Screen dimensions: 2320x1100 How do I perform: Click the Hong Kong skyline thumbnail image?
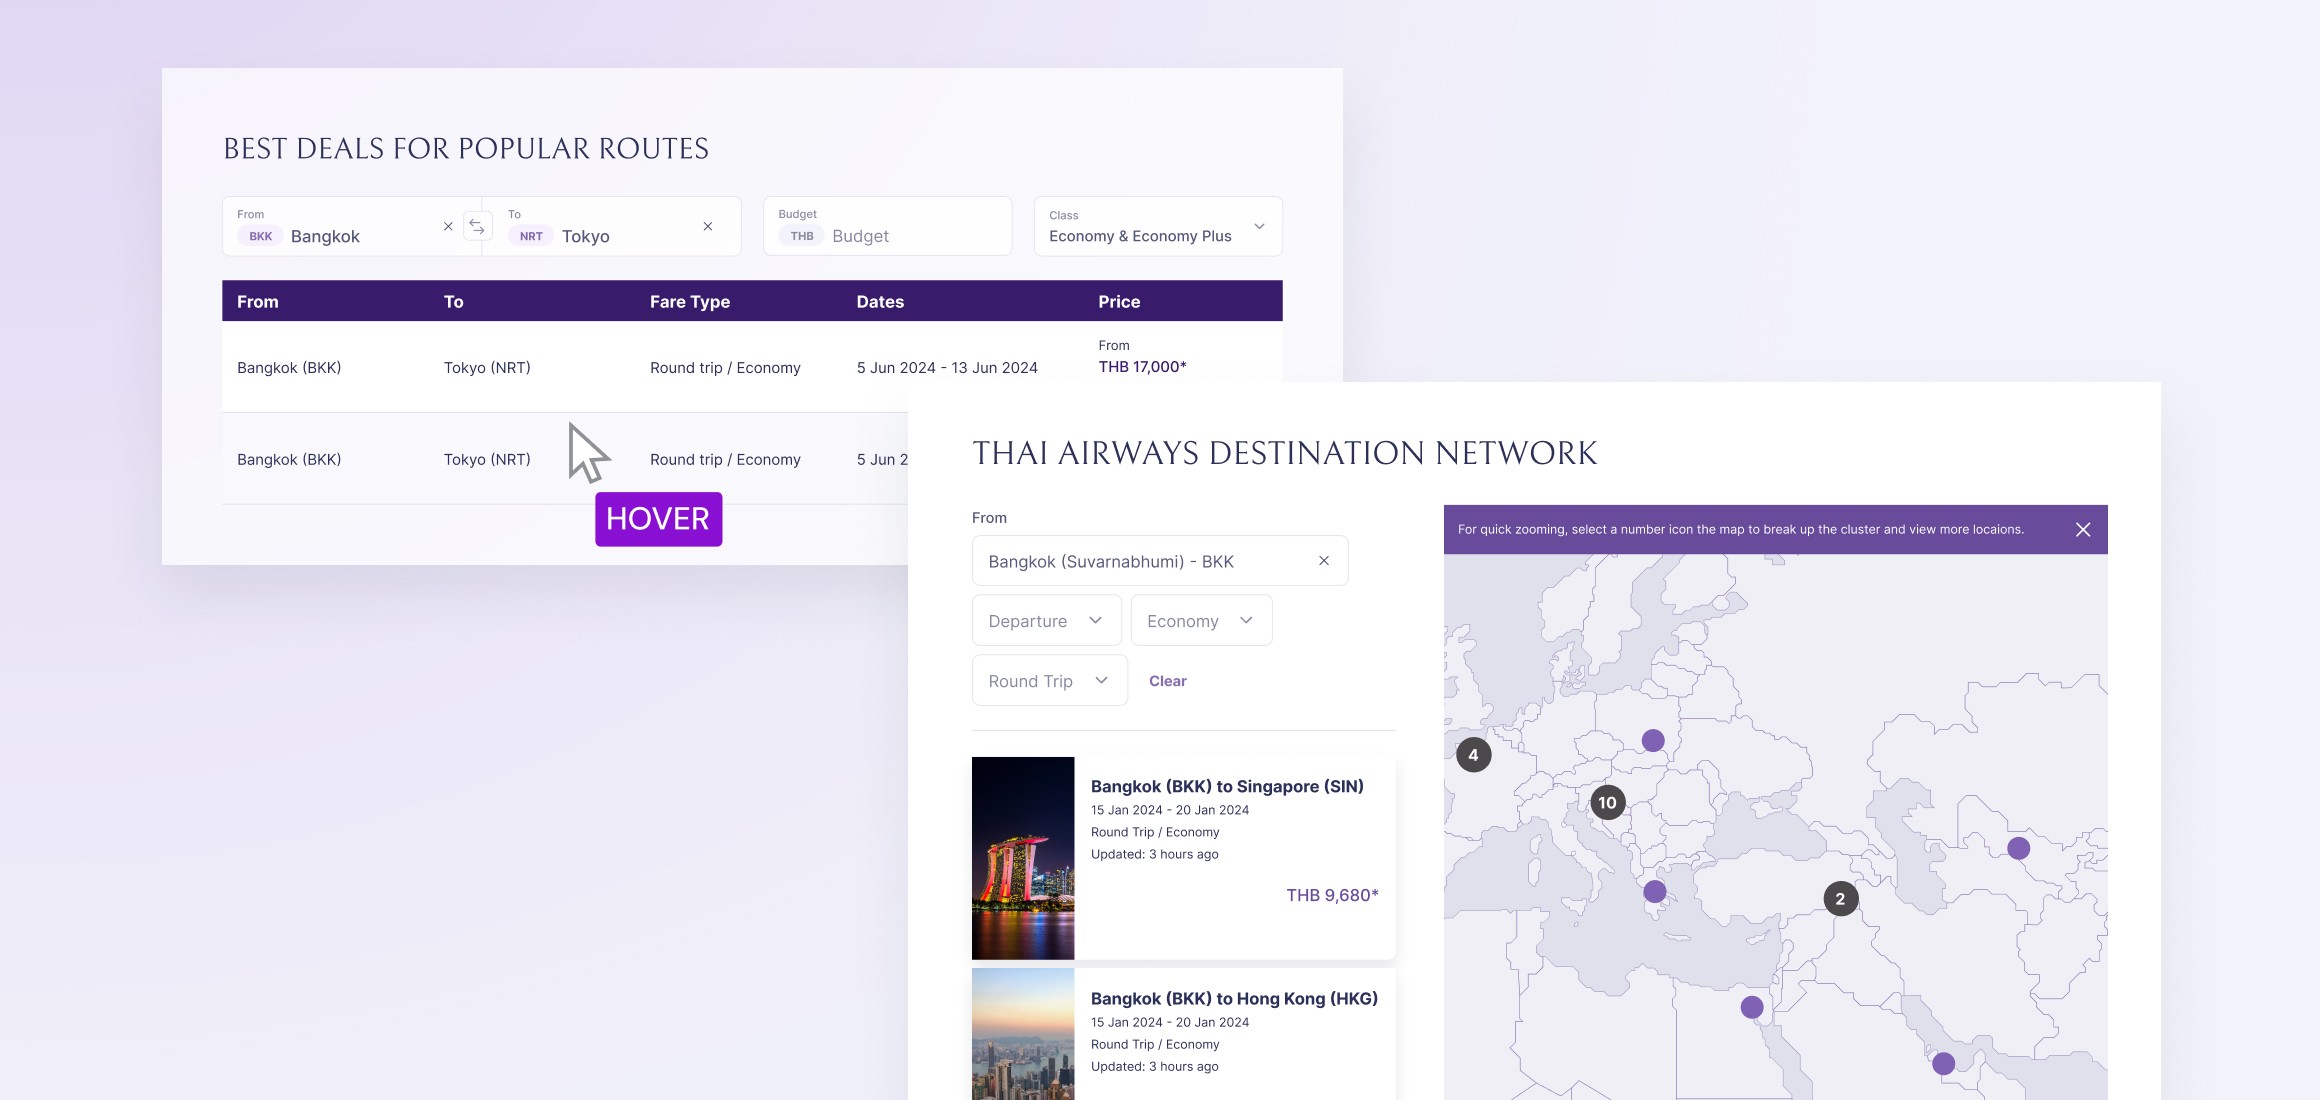coord(1023,1035)
